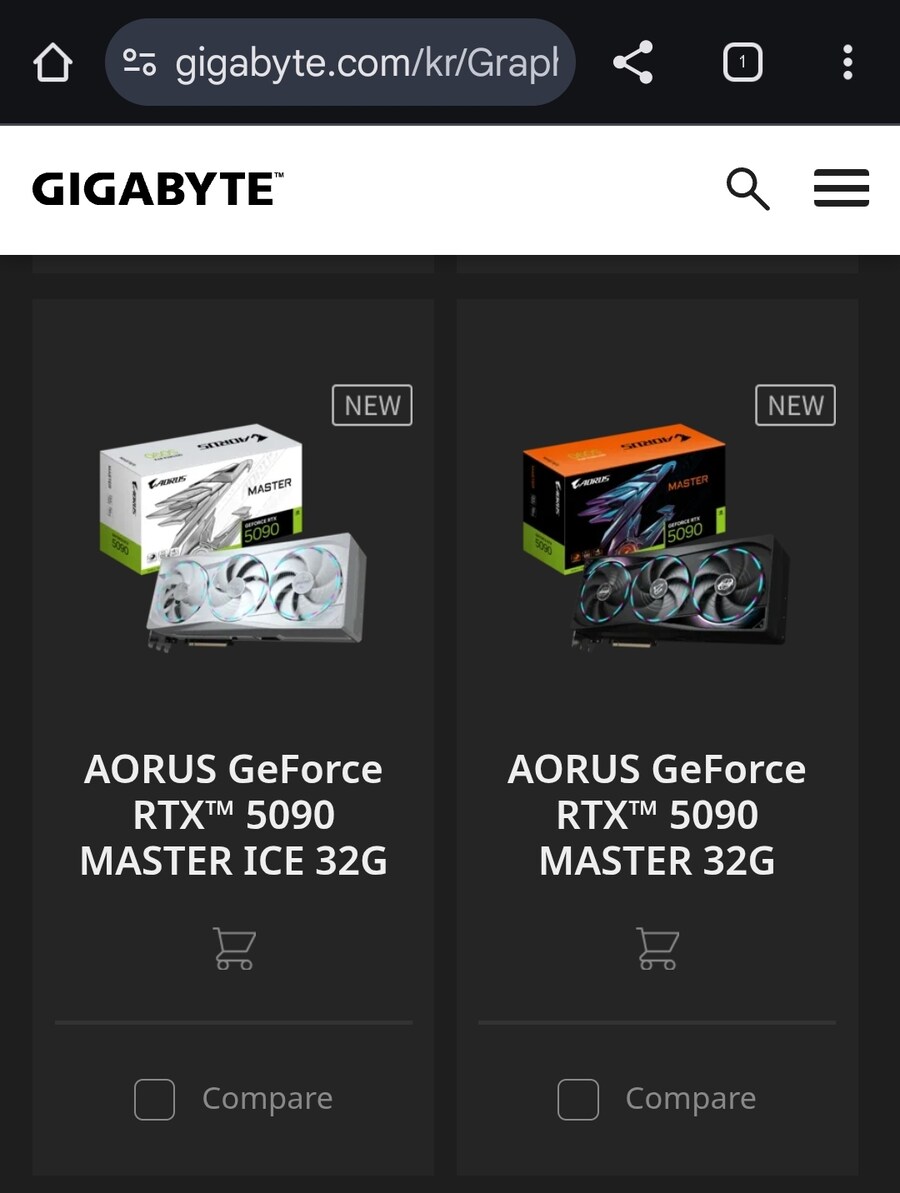The image size is (900, 1193).
Task: Share the current page
Action: [x=633, y=62]
